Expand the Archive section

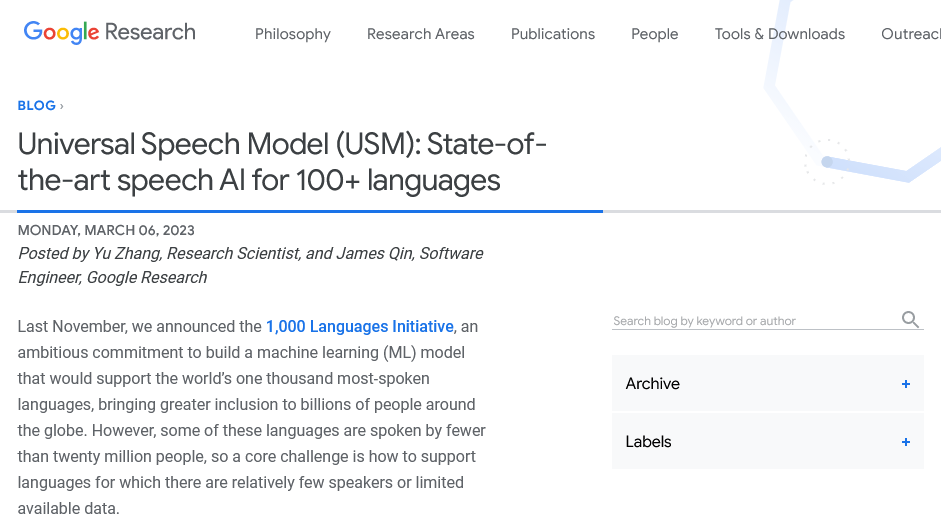653,384
